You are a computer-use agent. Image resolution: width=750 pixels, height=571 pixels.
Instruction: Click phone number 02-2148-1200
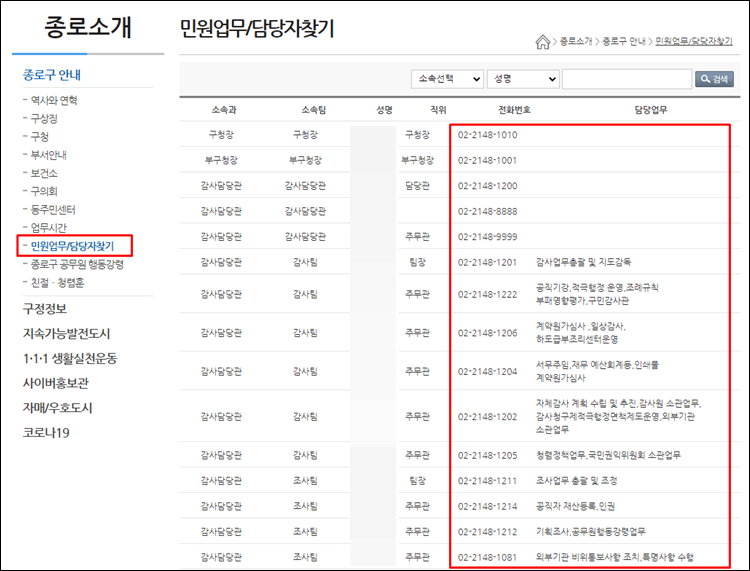click(x=487, y=186)
